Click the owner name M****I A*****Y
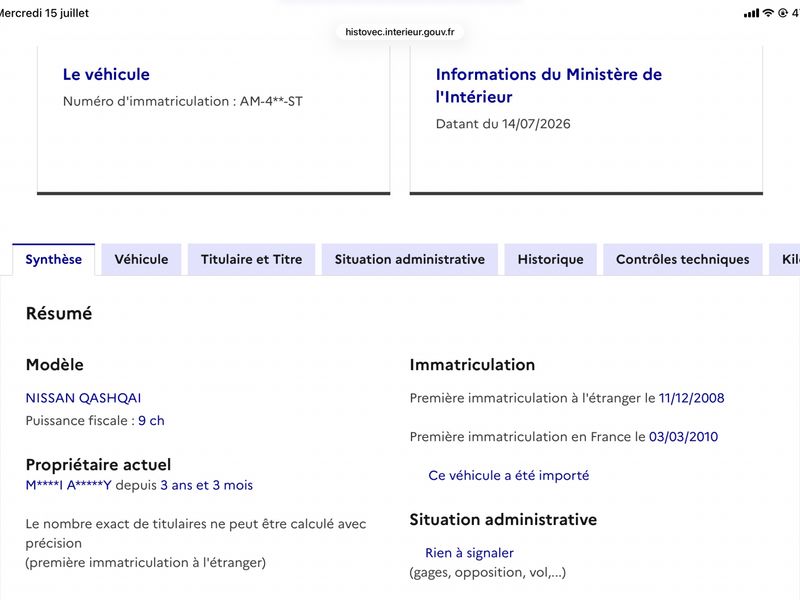800x600 pixels. tap(68, 485)
